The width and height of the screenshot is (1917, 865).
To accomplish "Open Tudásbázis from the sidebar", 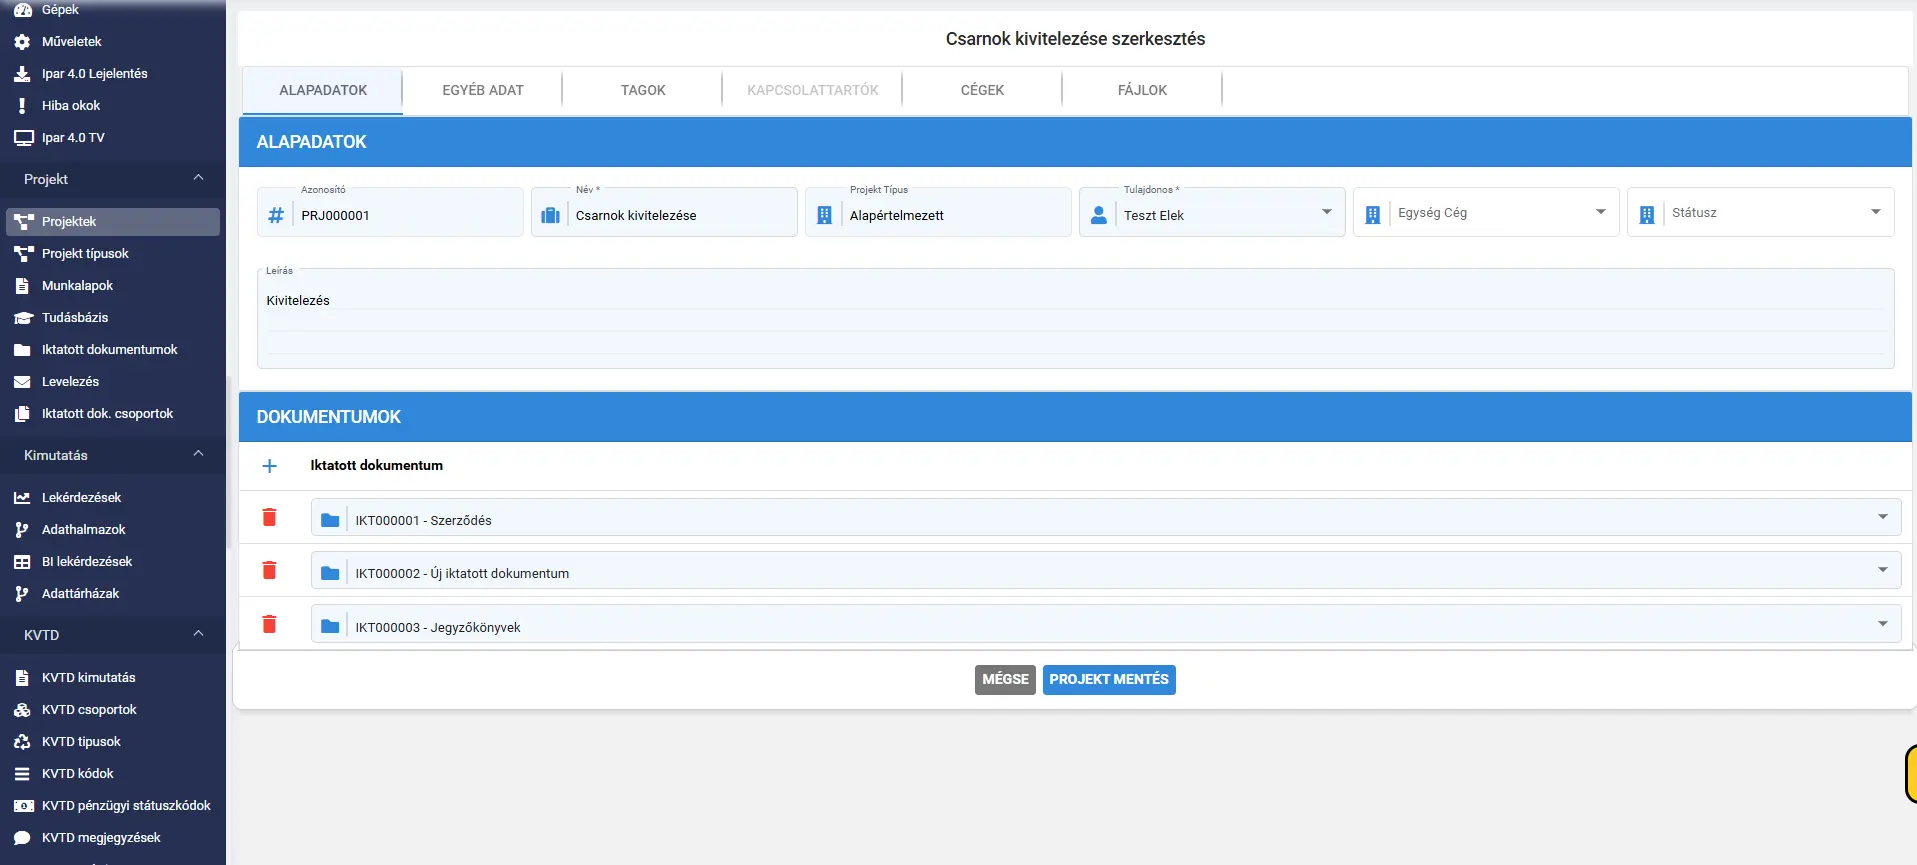I will (x=75, y=318).
